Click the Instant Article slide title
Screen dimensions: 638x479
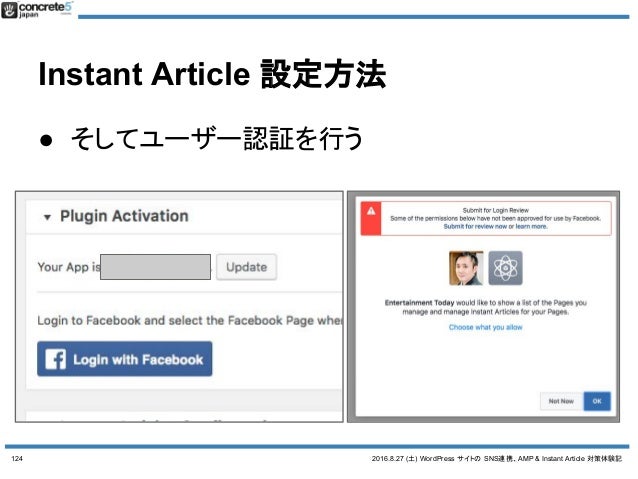[212, 74]
